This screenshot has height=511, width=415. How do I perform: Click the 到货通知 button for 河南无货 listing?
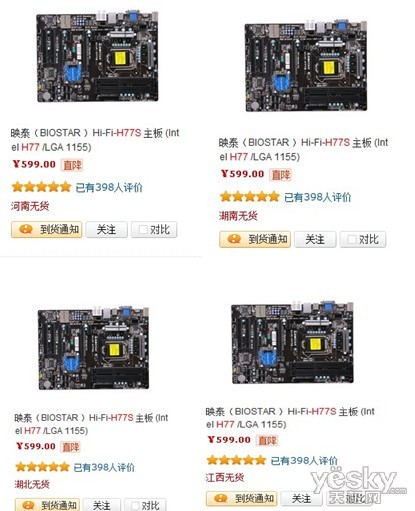[x=46, y=230]
